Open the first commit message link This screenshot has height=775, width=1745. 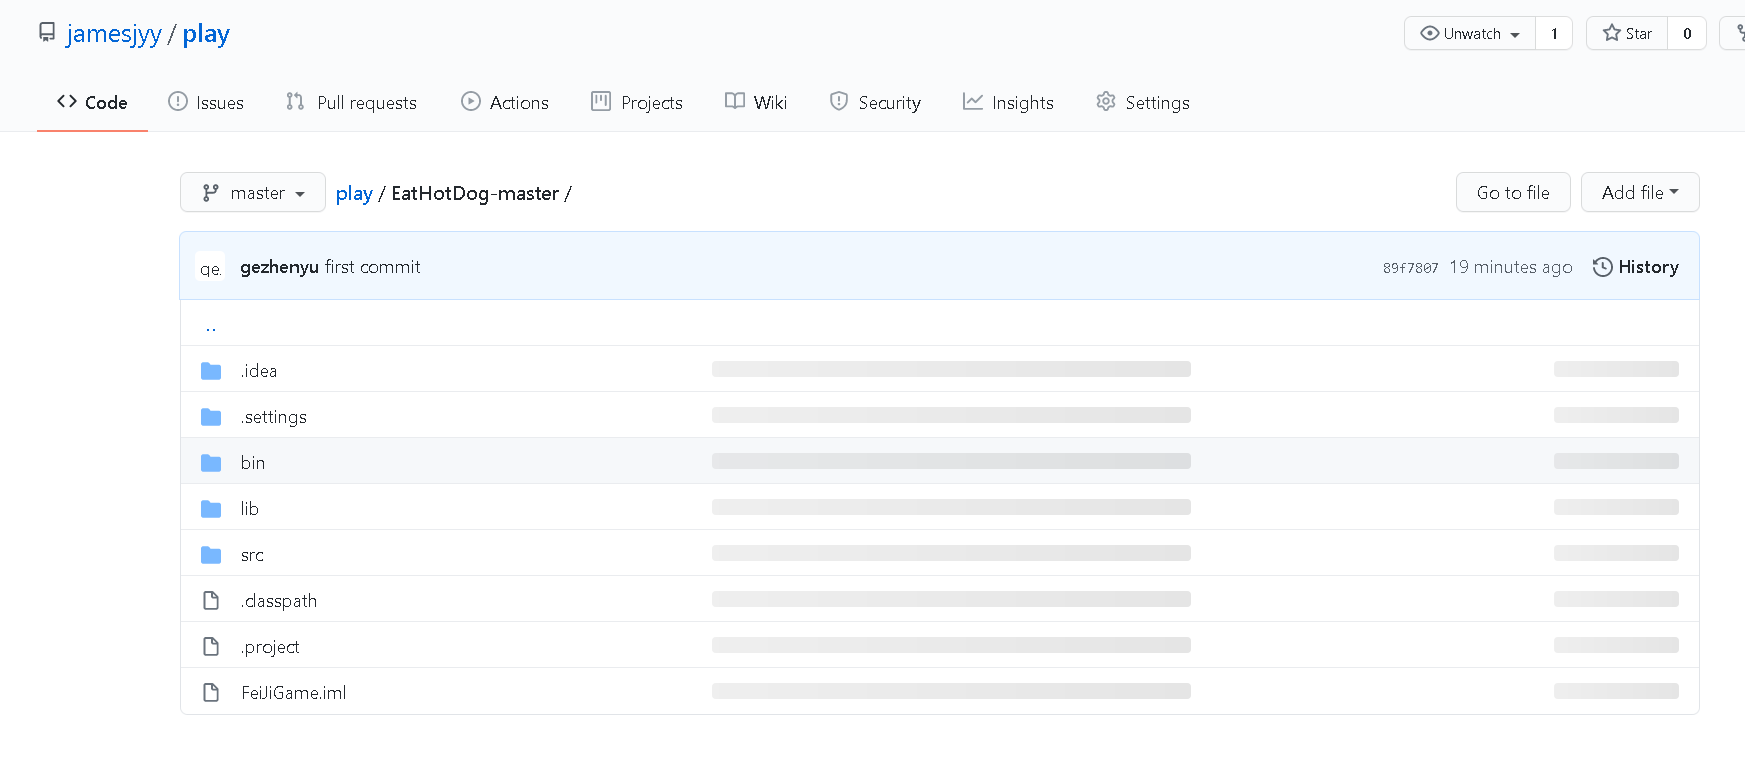click(x=373, y=267)
